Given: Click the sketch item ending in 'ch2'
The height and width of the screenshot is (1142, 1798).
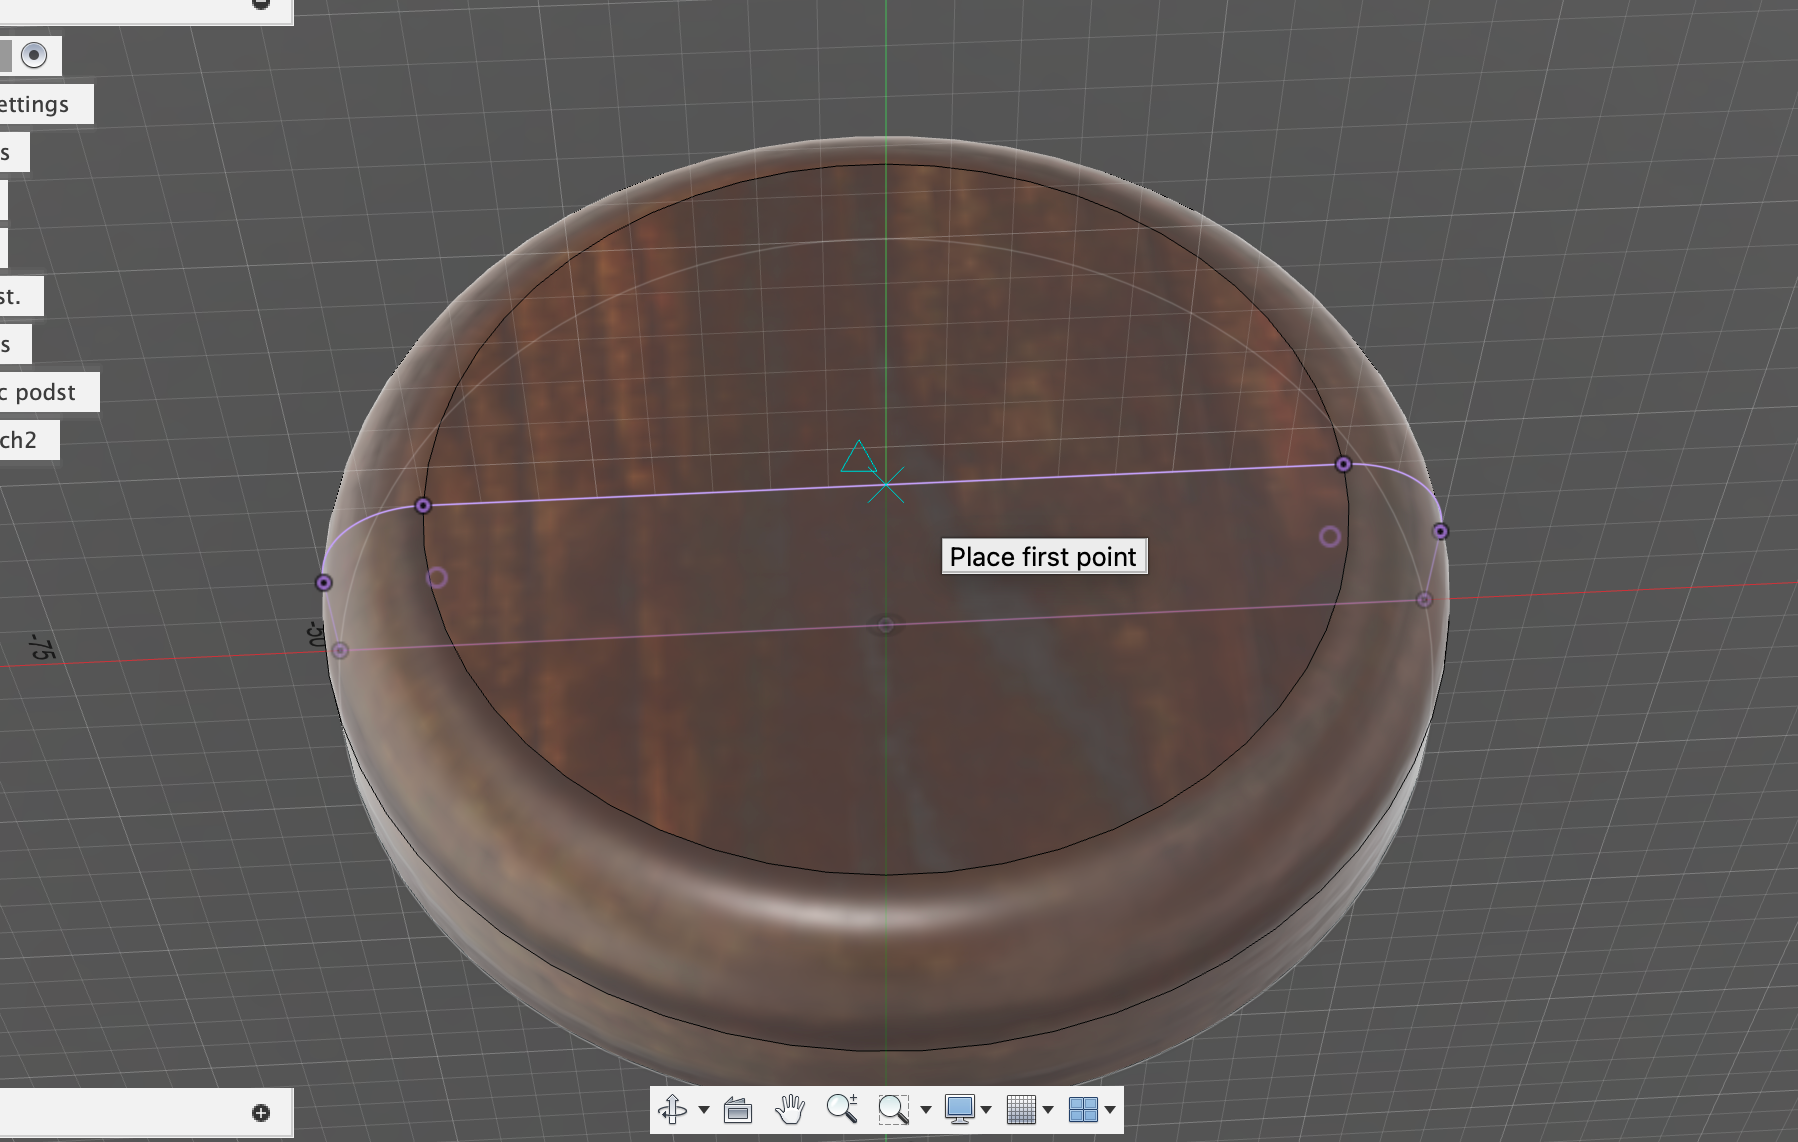Looking at the screenshot, I should (20, 440).
